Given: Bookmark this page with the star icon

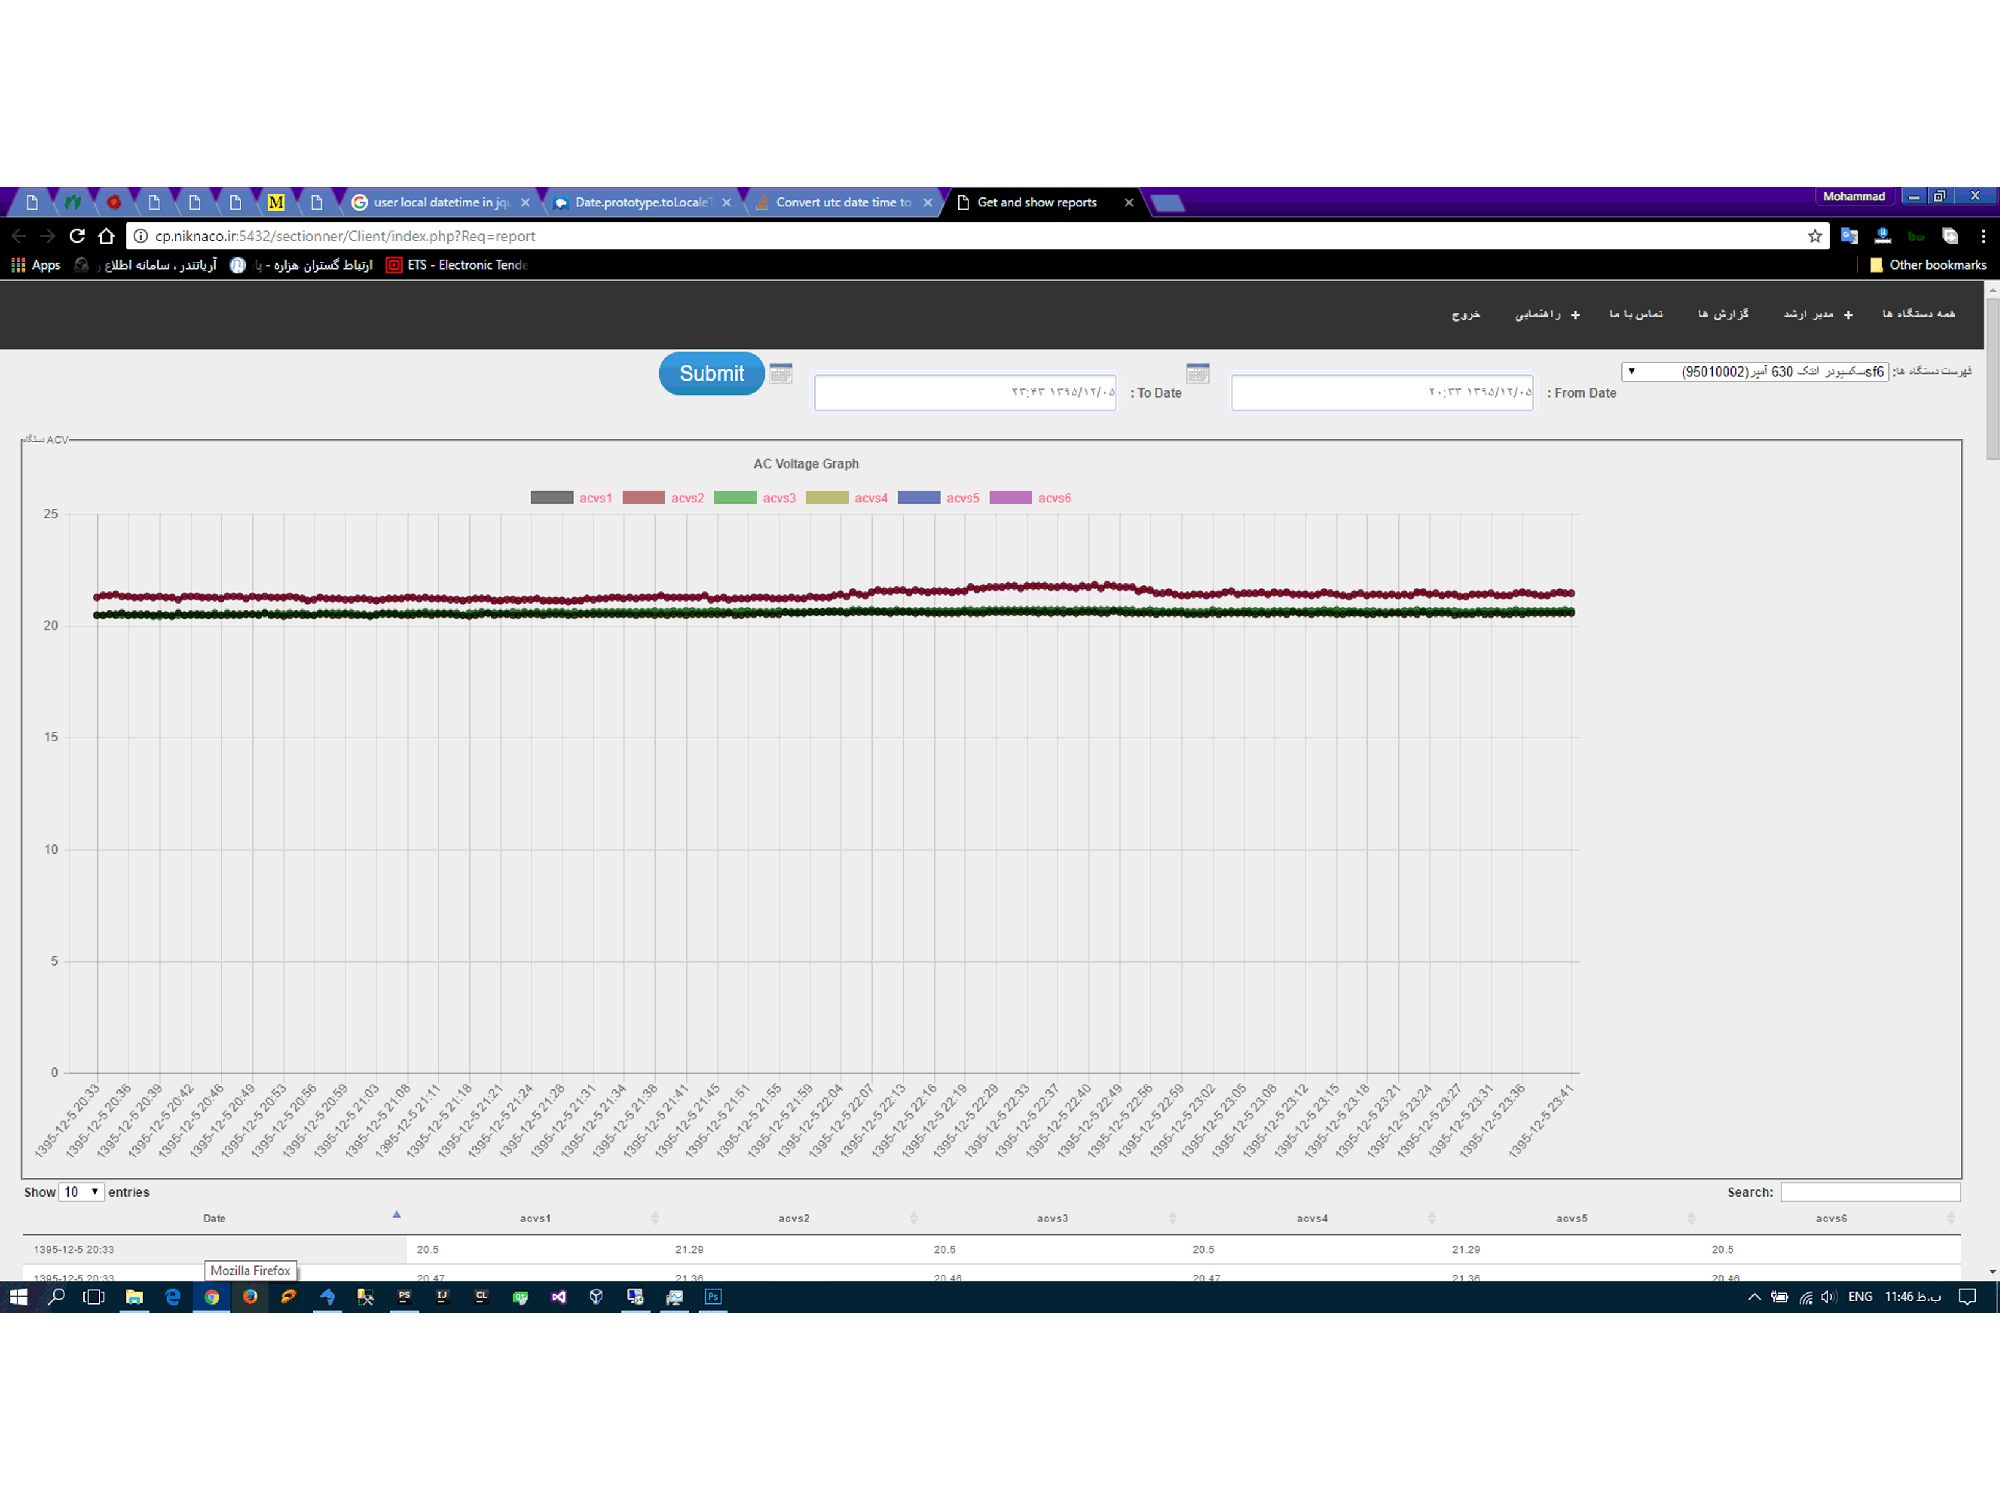Looking at the screenshot, I should 1814,236.
